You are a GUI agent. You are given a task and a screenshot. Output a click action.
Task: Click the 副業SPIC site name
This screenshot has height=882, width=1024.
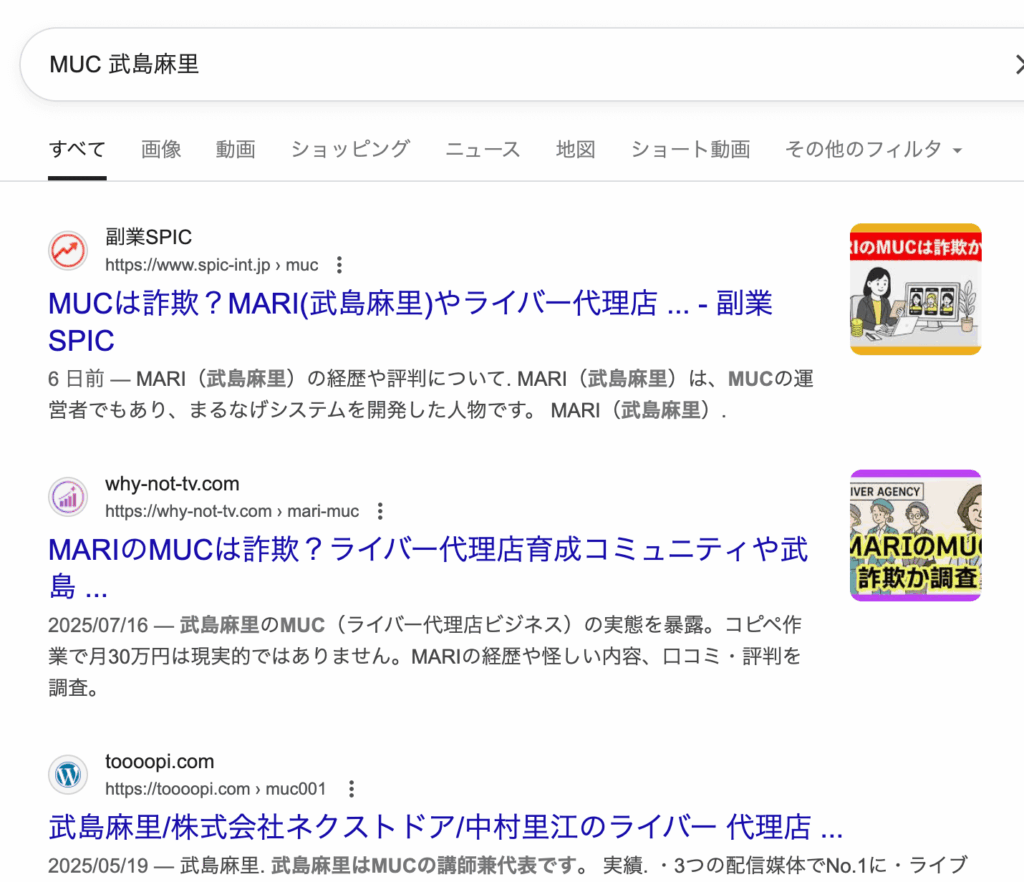click(148, 237)
